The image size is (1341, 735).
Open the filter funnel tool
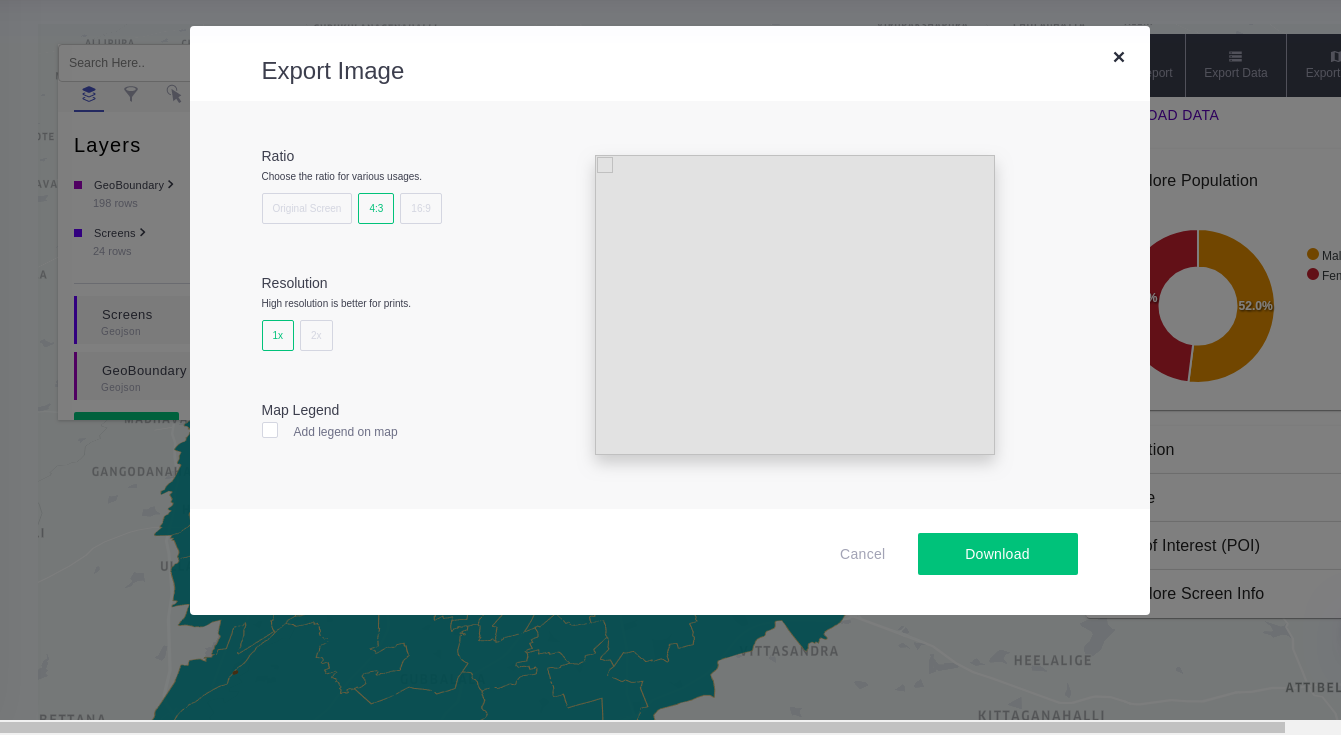click(131, 96)
